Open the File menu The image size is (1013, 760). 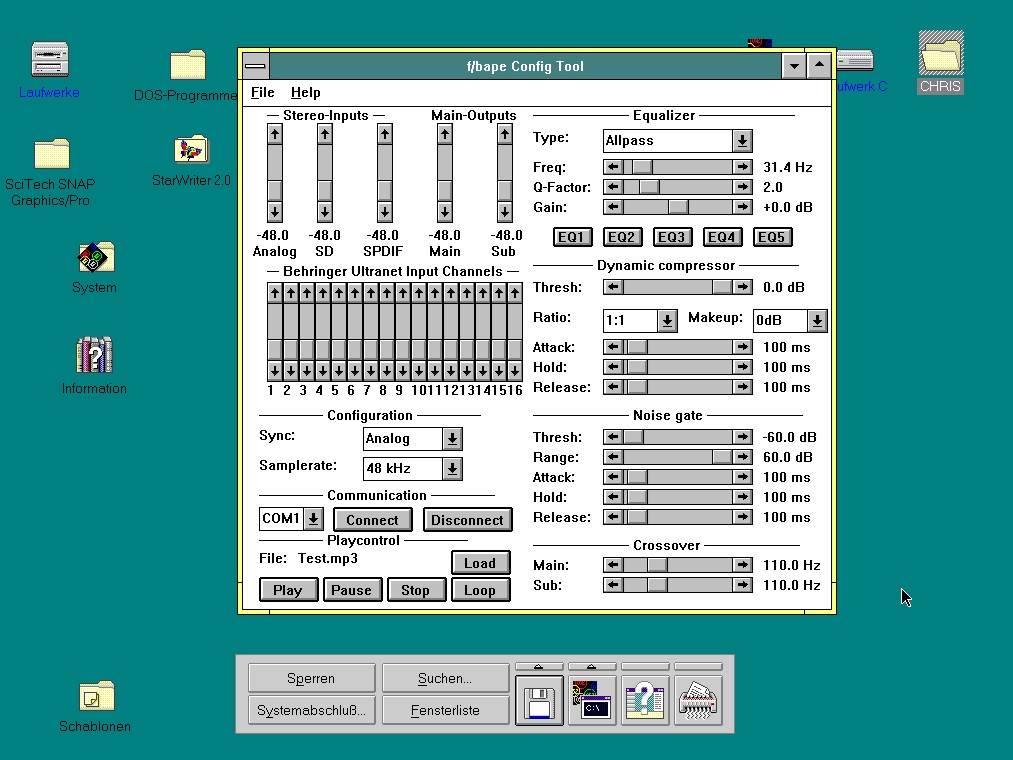[x=262, y=92]
